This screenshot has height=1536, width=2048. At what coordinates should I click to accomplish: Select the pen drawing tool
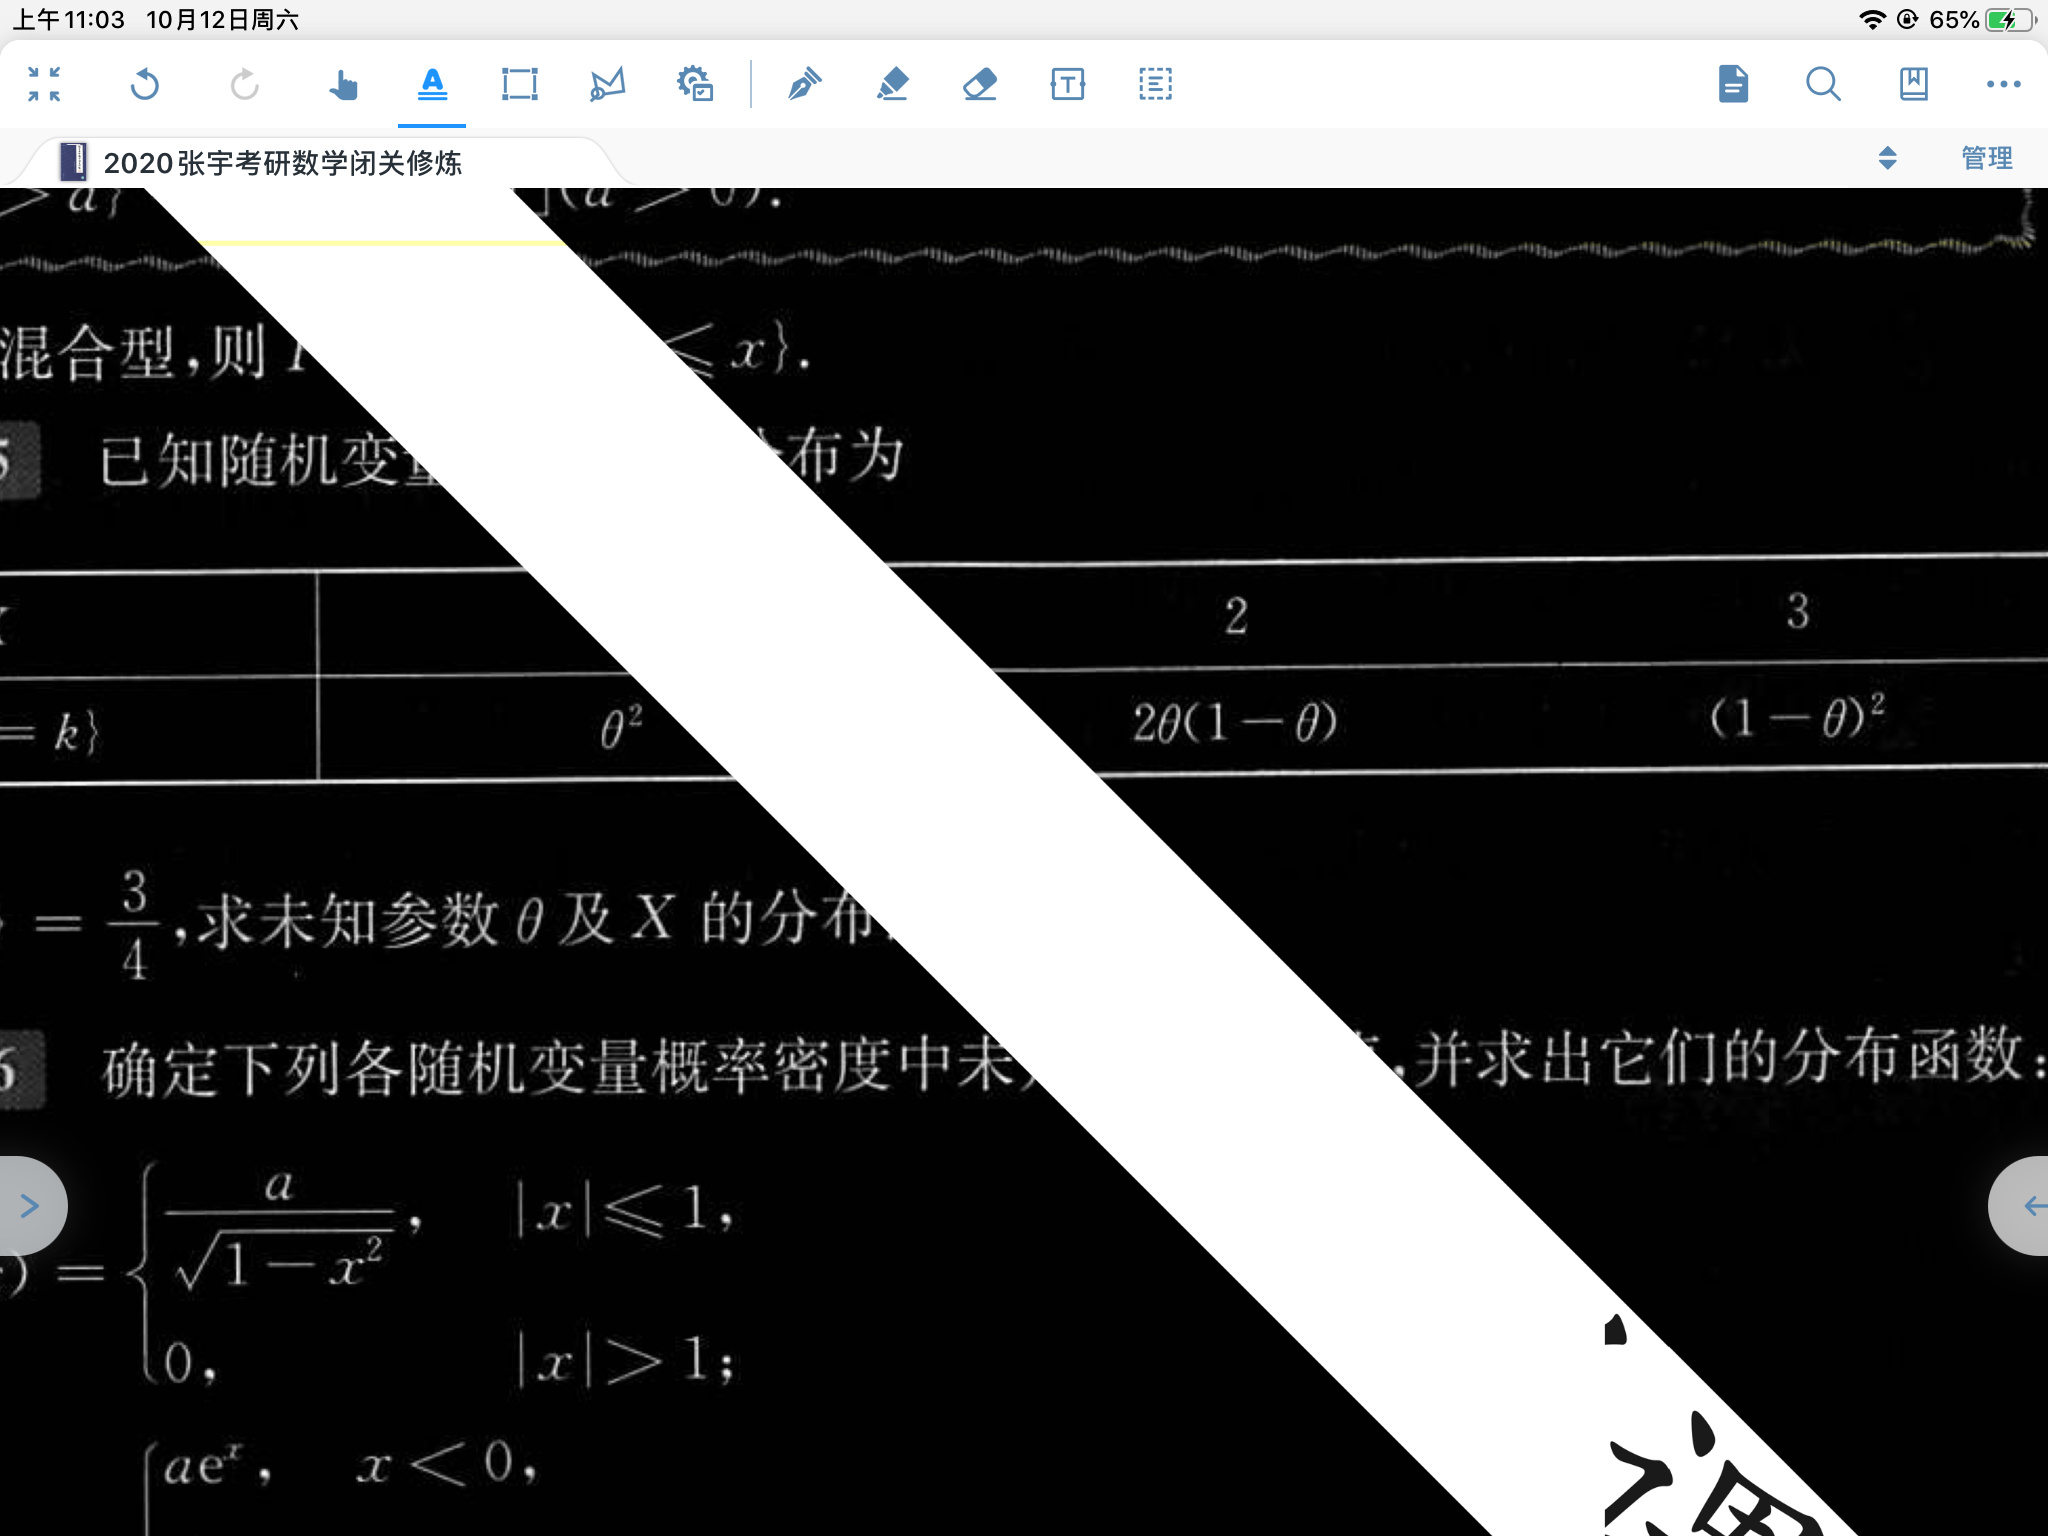point(804,84)
